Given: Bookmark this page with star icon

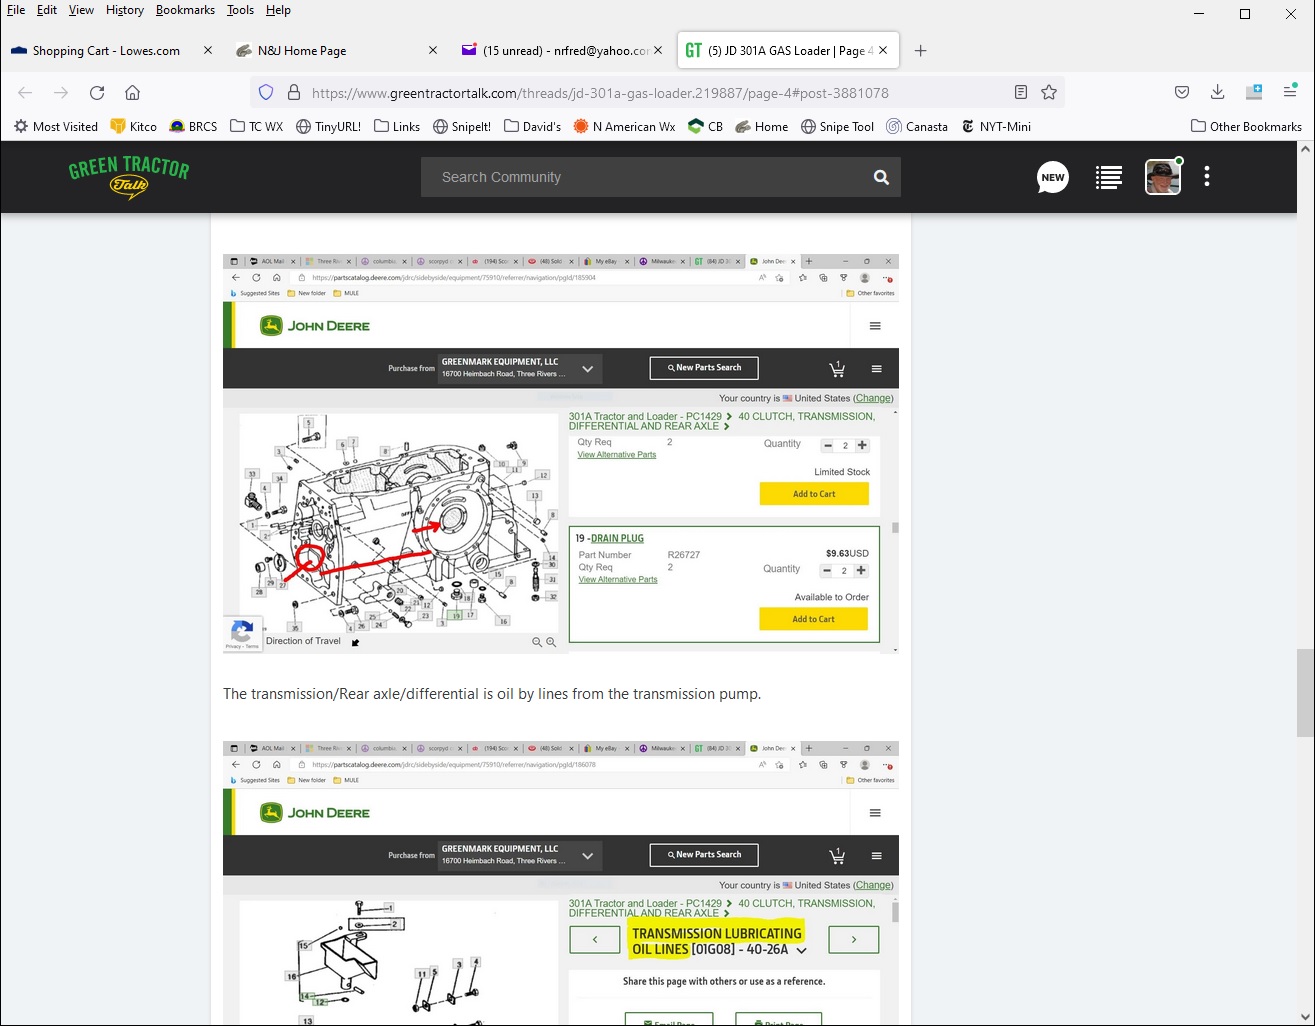Looking at the screenshot, I should (x=1049, y=93).
